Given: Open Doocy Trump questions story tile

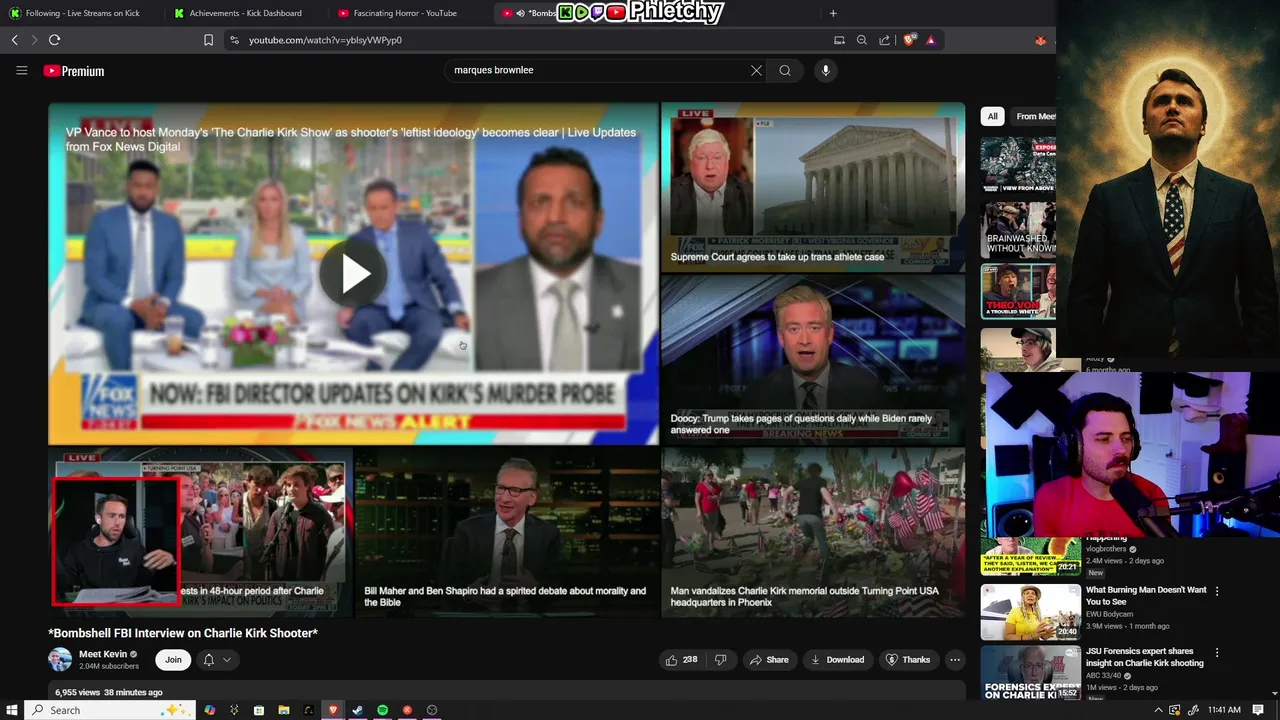Looking at the screenshot, I should (x=812, y=359).
